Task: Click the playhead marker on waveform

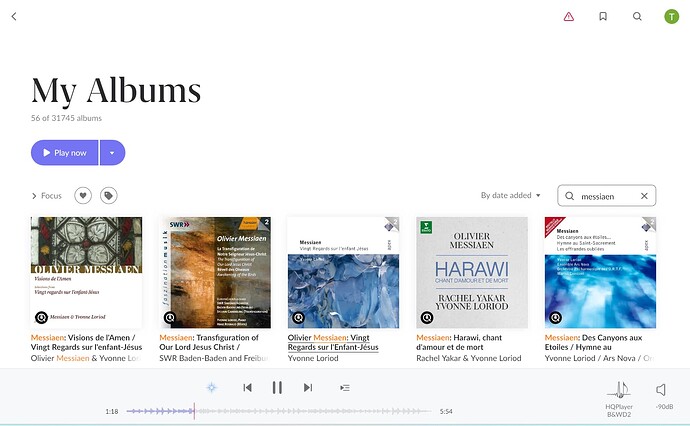Action: tap(194, 411)
